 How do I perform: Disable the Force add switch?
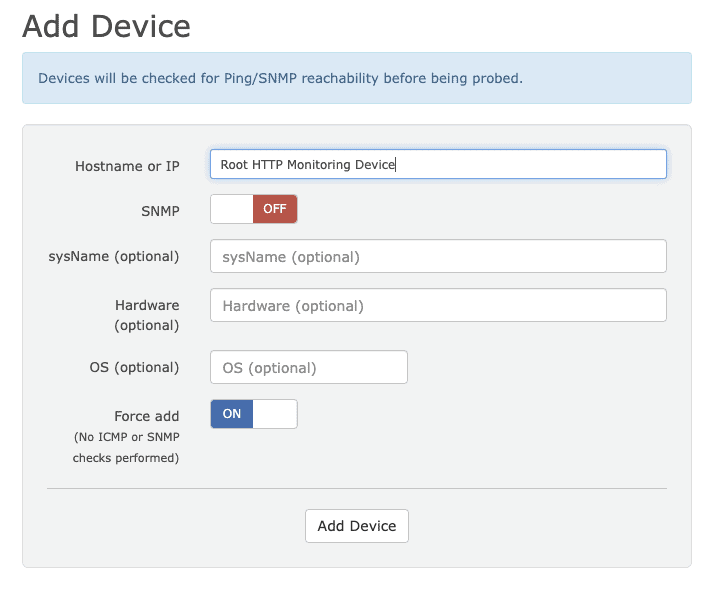(254, 414)
